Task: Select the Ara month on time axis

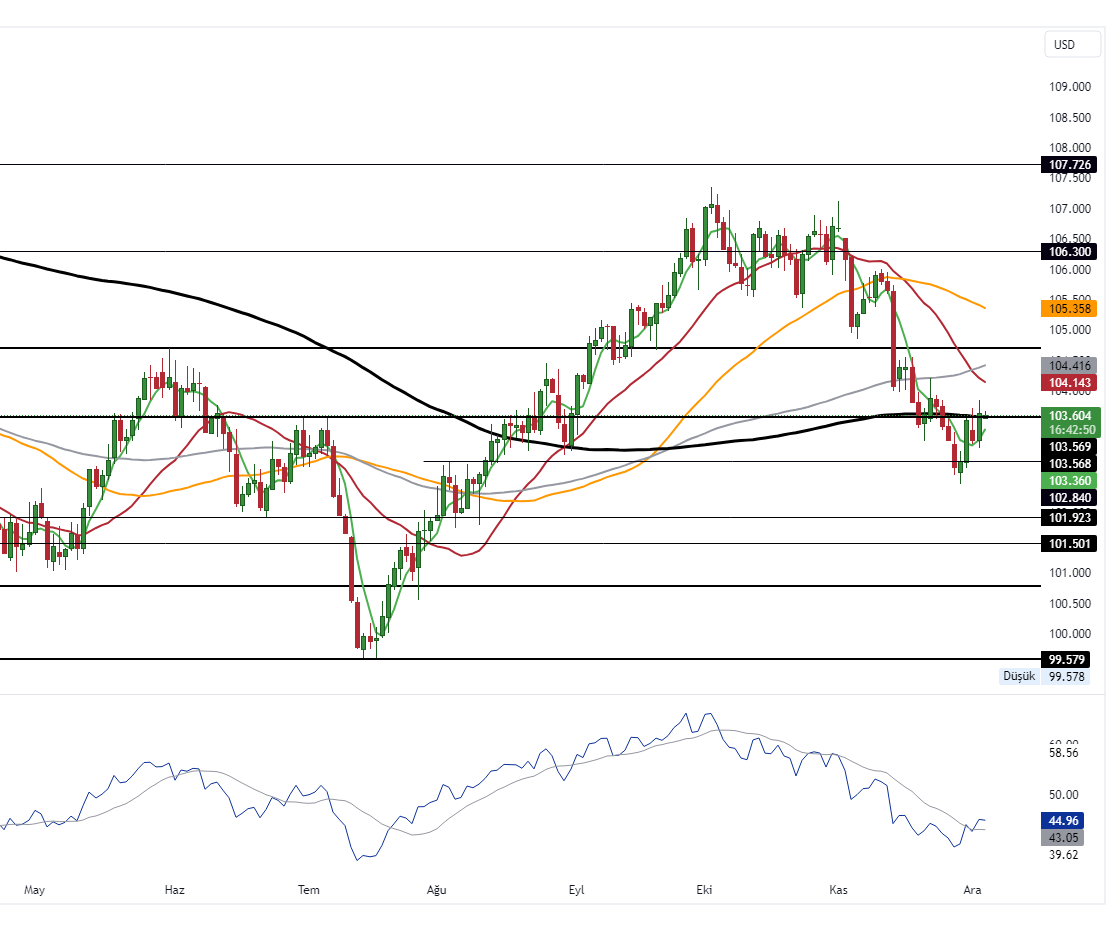Action: (x=970, y=889)
